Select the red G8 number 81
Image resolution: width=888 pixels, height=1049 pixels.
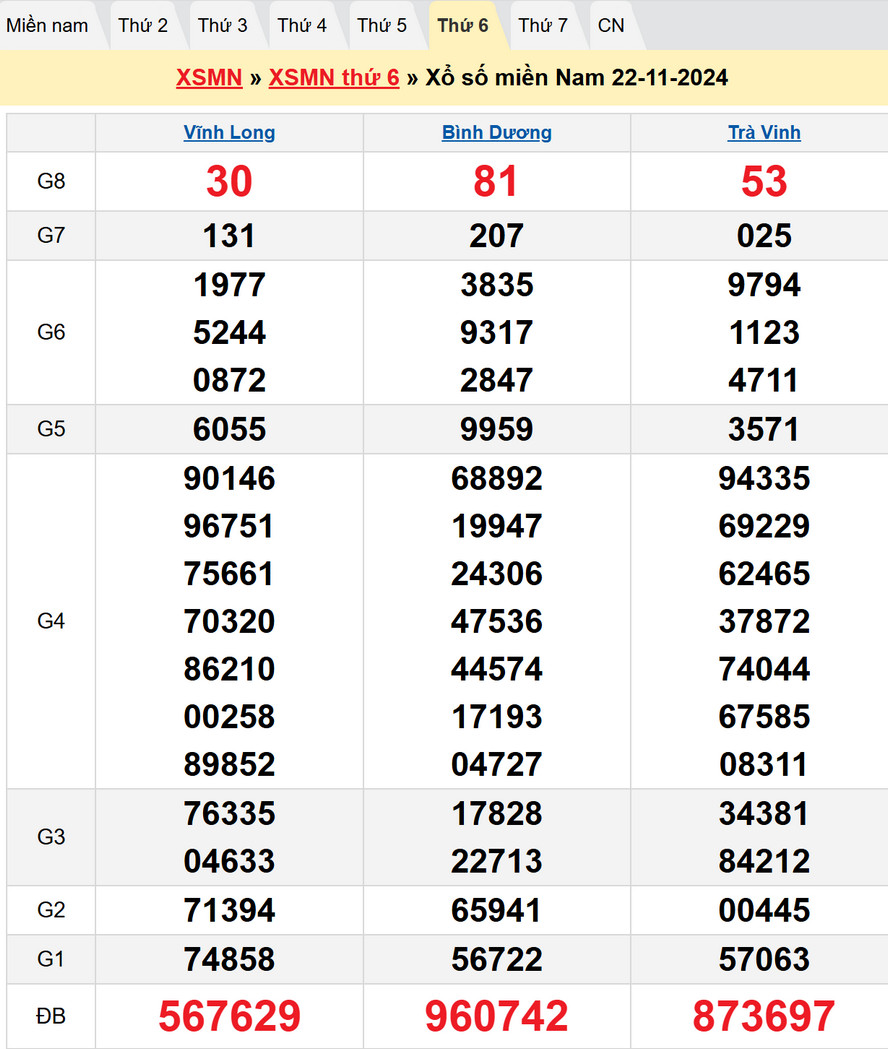496,182
